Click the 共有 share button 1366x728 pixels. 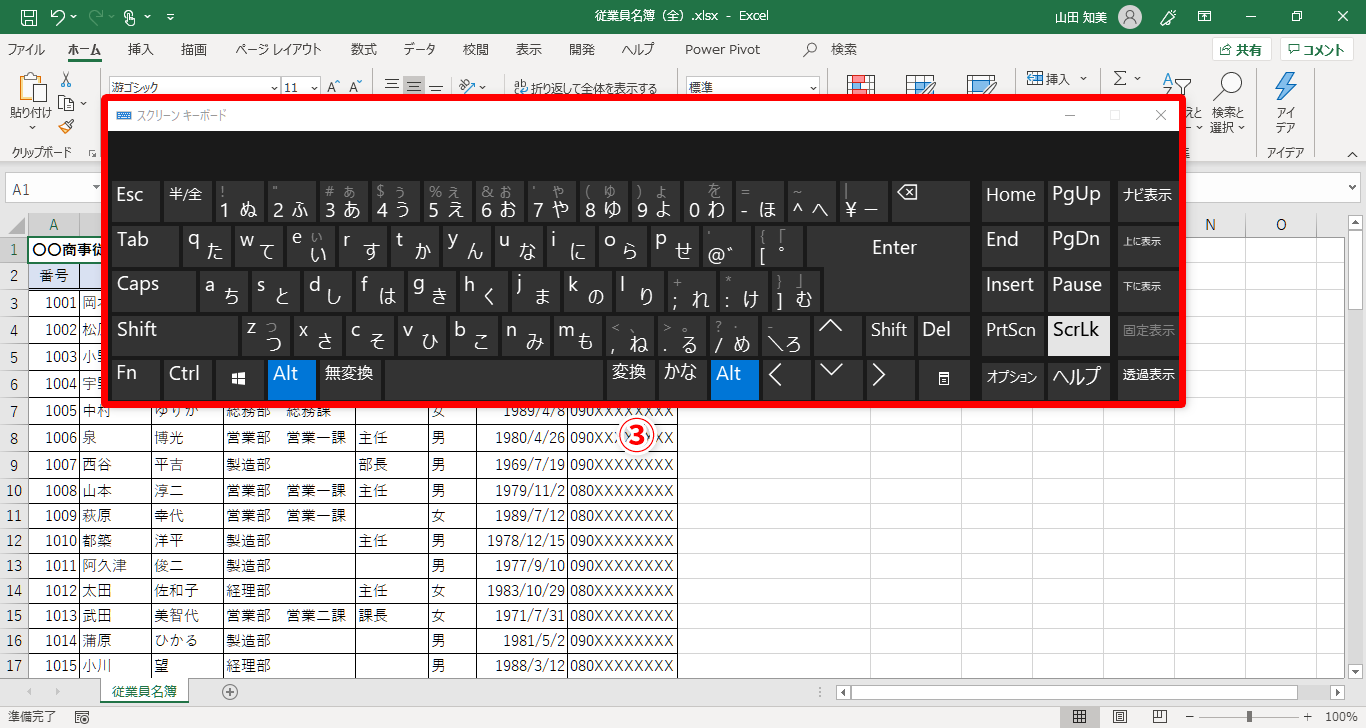(x=1241, y=50)
